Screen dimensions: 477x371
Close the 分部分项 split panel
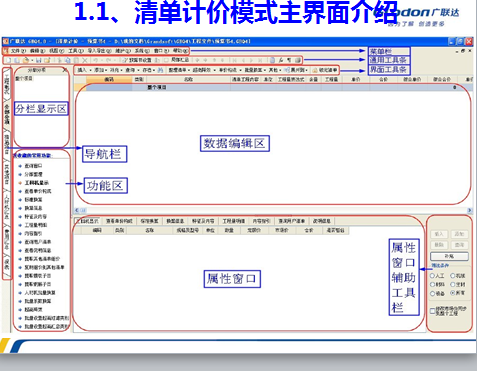65,70
